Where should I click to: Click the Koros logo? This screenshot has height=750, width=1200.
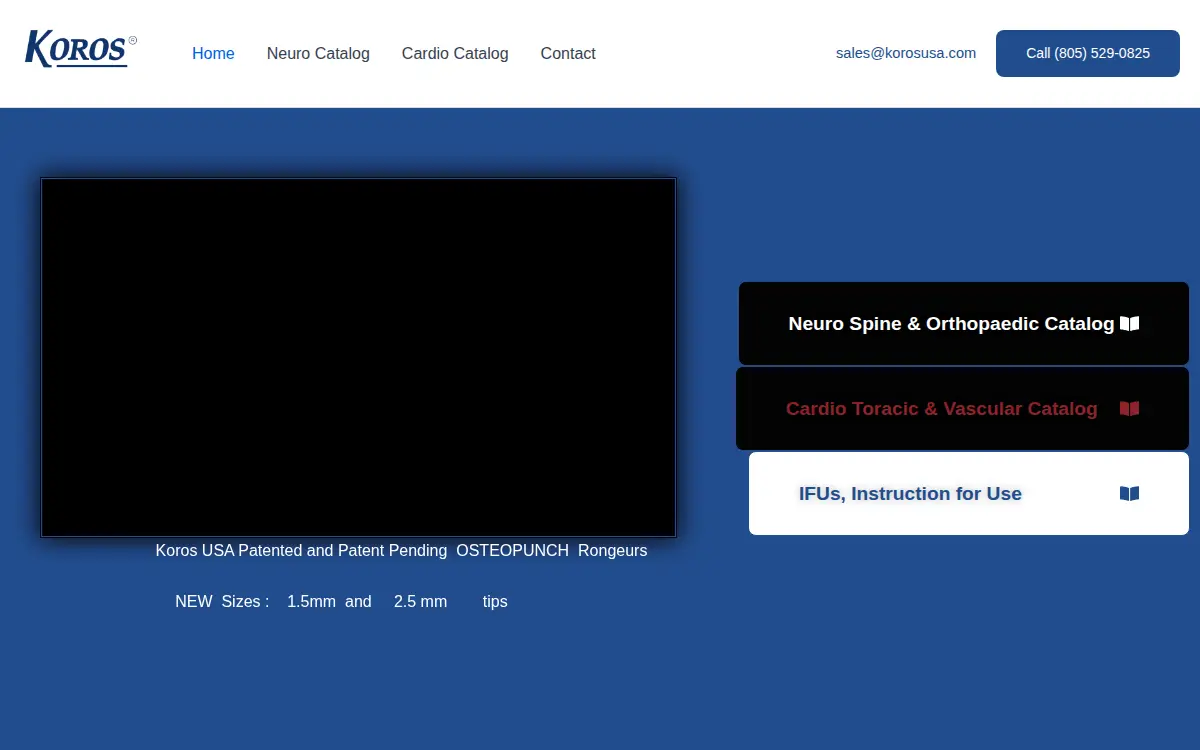coord(81,49)
